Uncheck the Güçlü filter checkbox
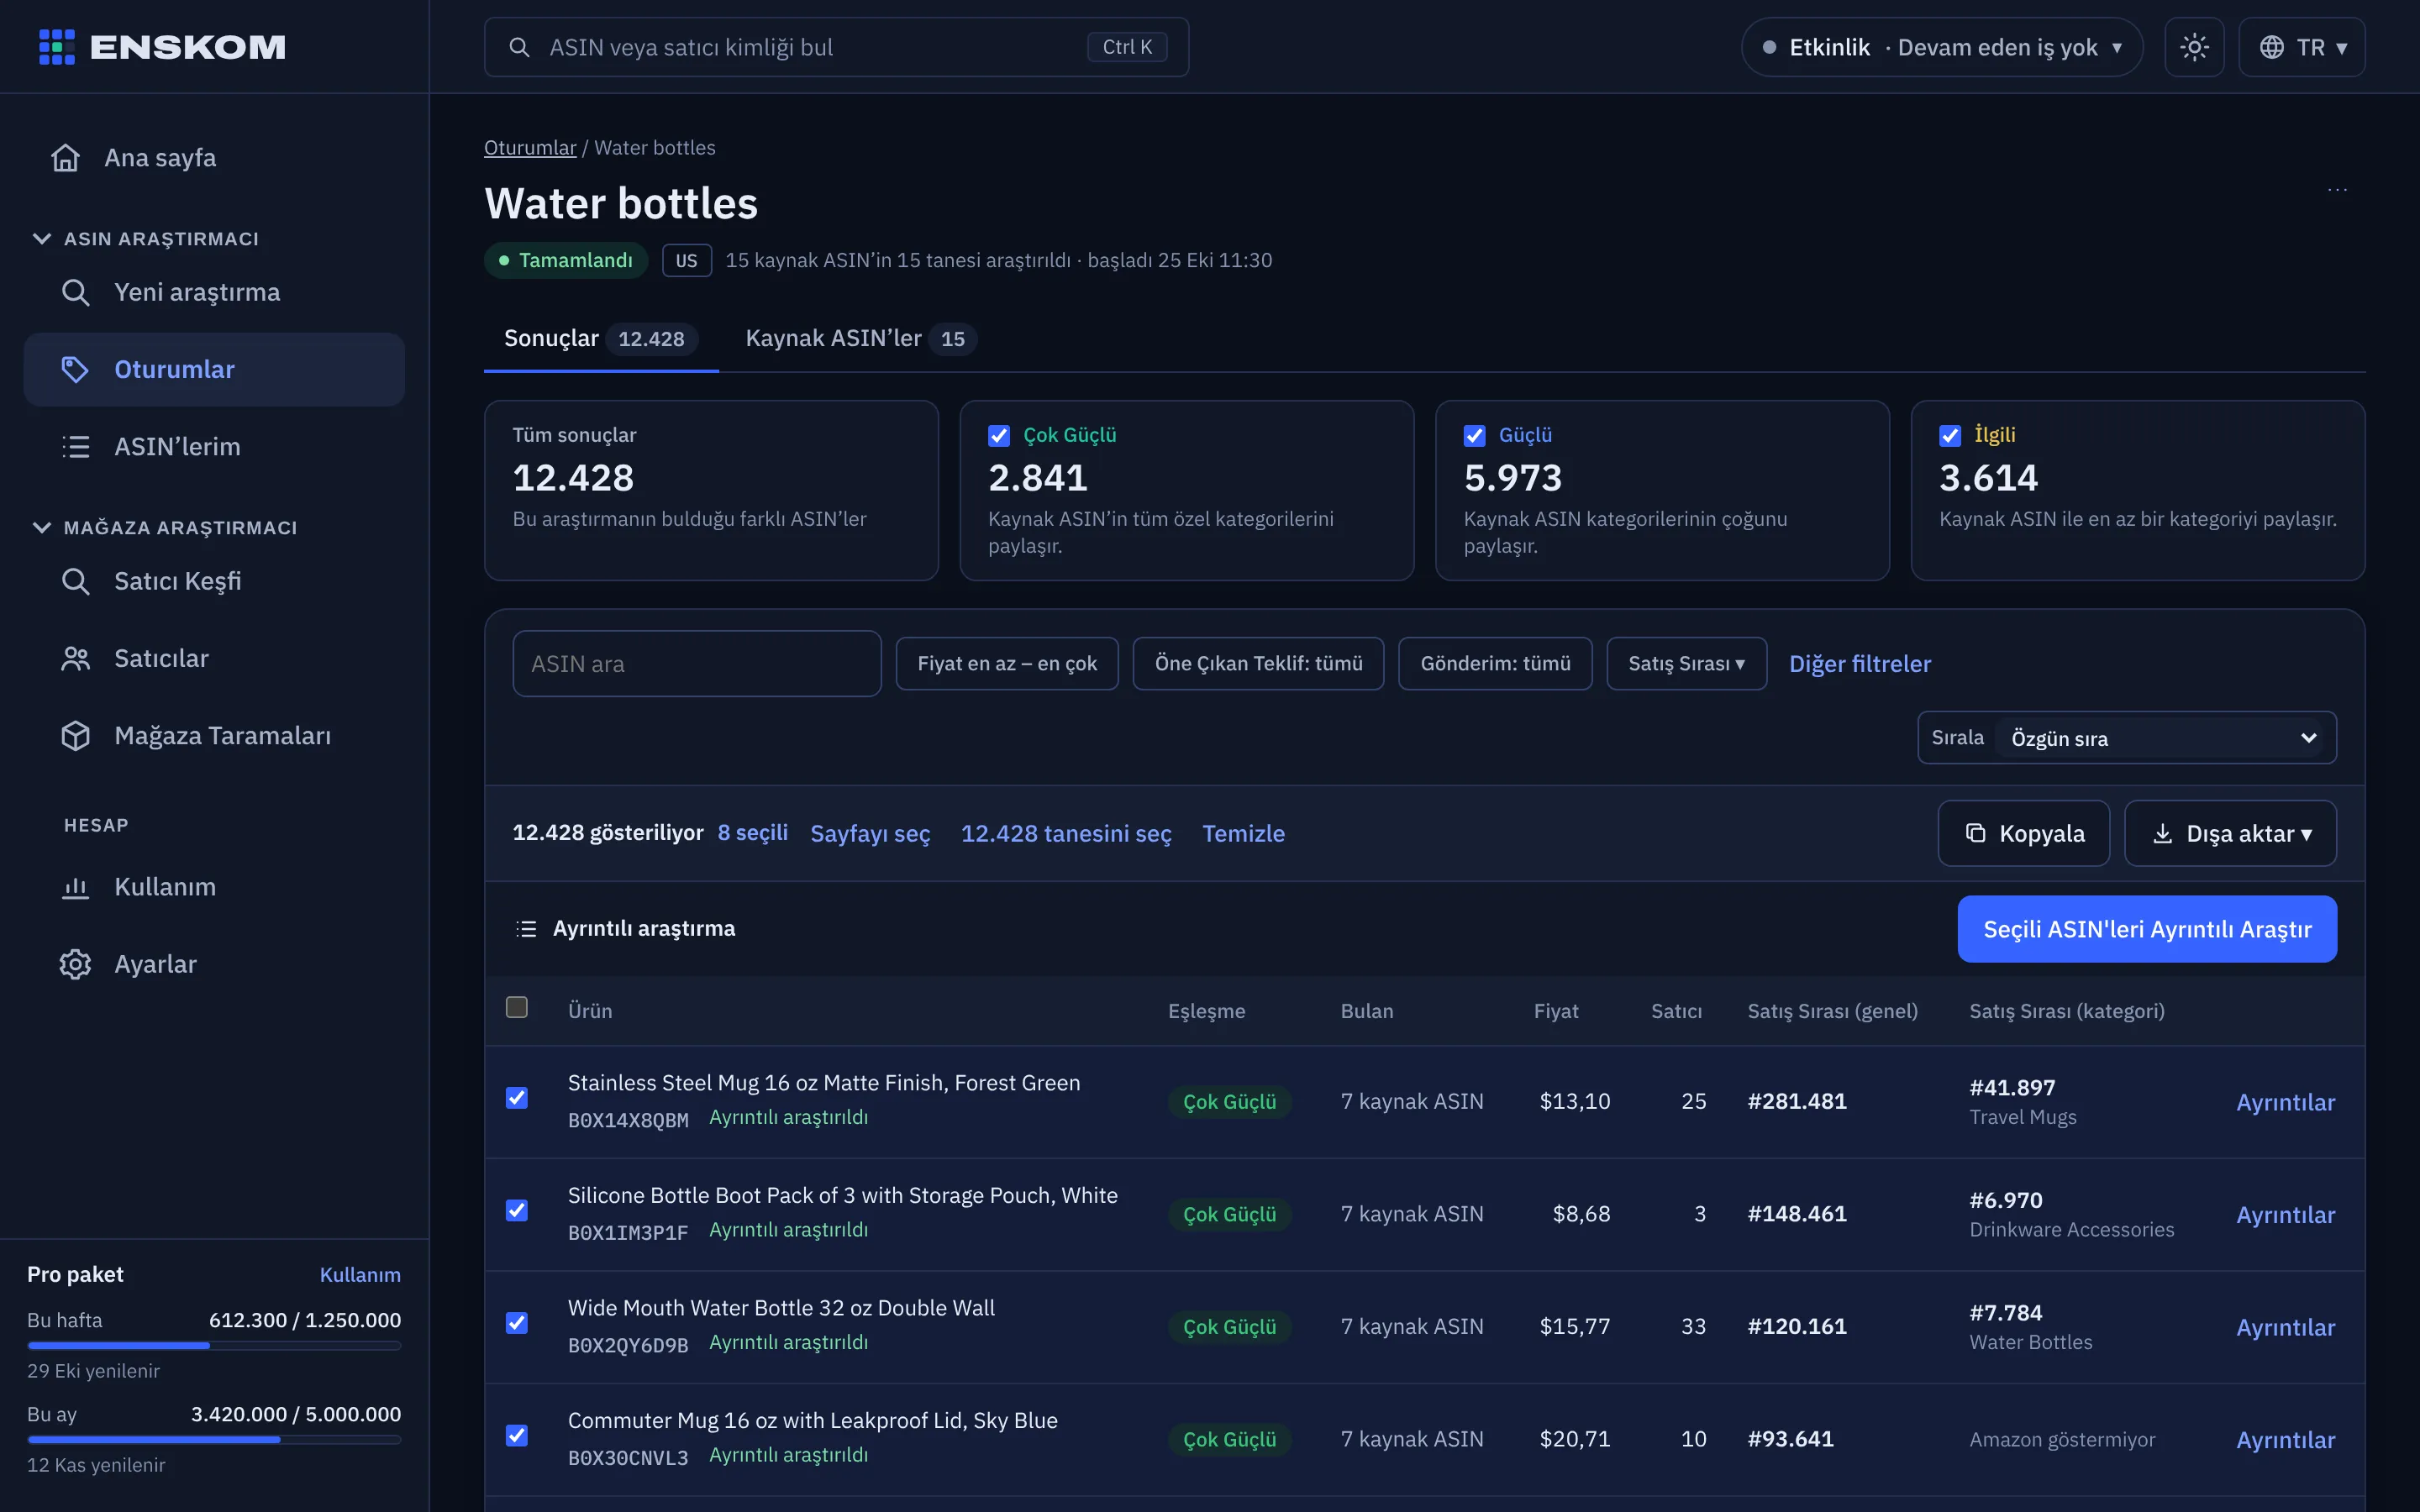The height and width of the screenshot is (1512, 2420). click(1475, 435)
